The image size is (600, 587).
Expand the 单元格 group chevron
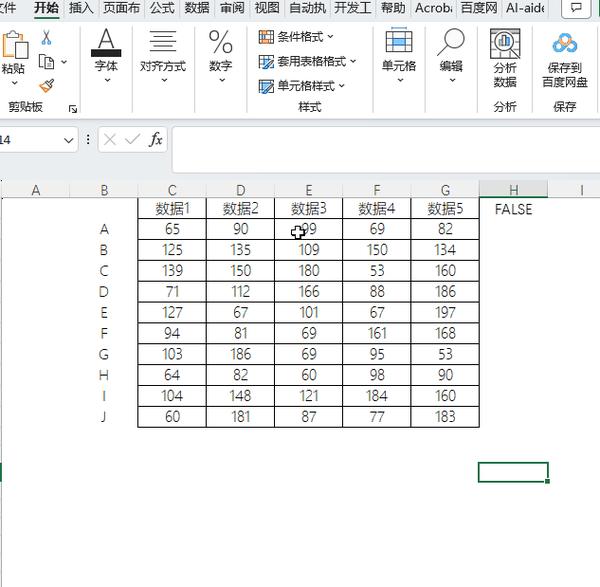[400, 80]
